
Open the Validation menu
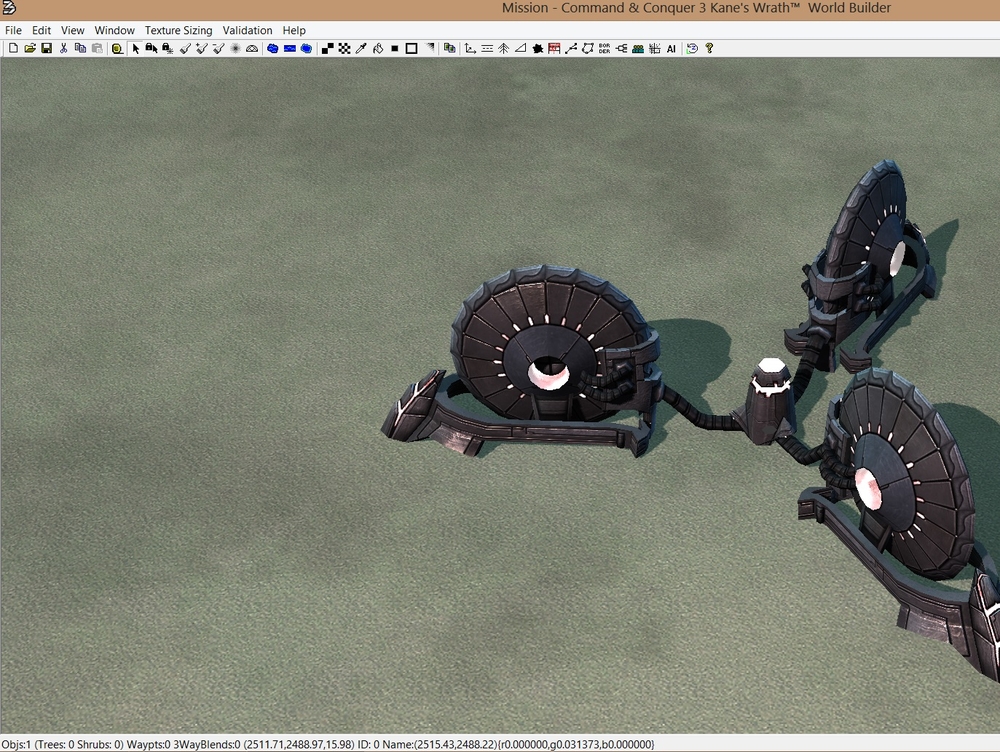247,30
